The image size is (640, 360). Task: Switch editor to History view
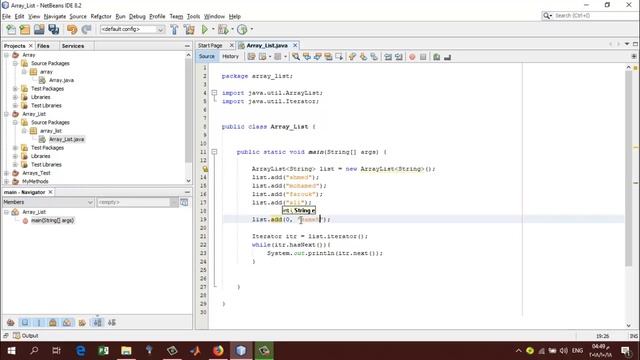pos(230,56)
